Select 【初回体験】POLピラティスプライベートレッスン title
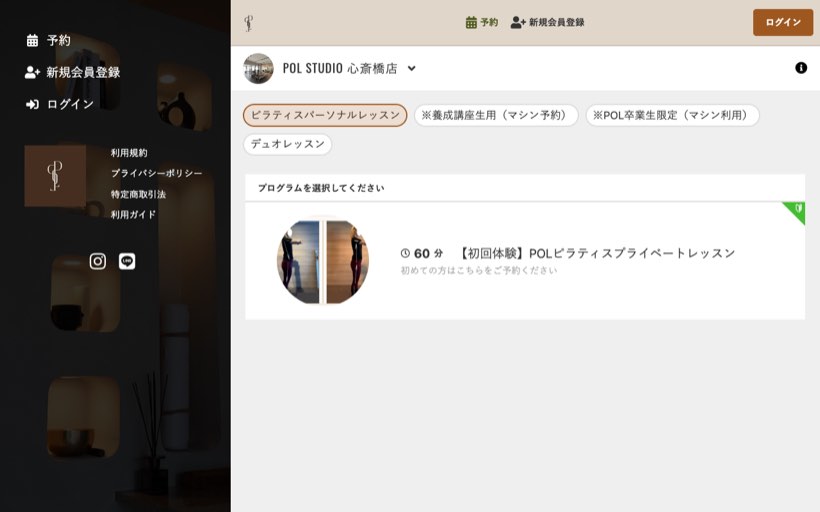The image size is (820, 512). tap(597, 253)
